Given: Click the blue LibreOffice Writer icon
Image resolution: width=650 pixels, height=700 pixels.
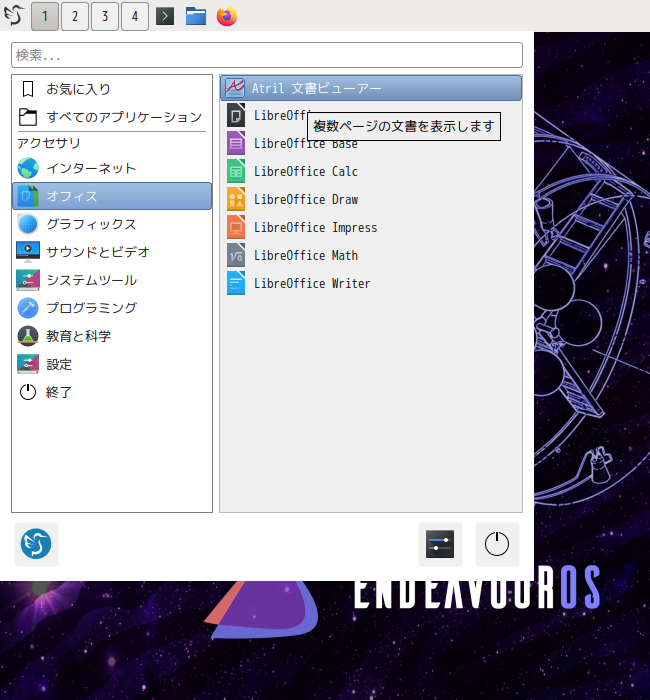Looking at the screenshot, I should tap(236, 283).
